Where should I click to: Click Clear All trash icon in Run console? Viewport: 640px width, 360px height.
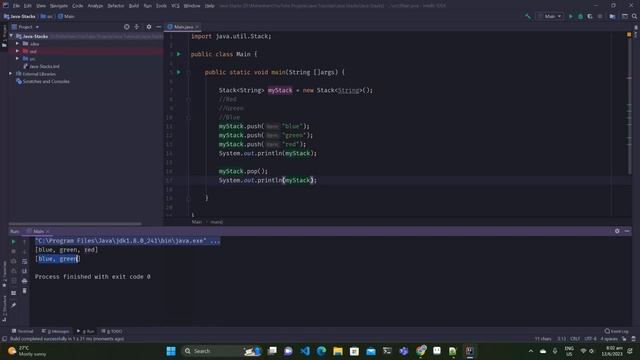click(x=24, y=291)
